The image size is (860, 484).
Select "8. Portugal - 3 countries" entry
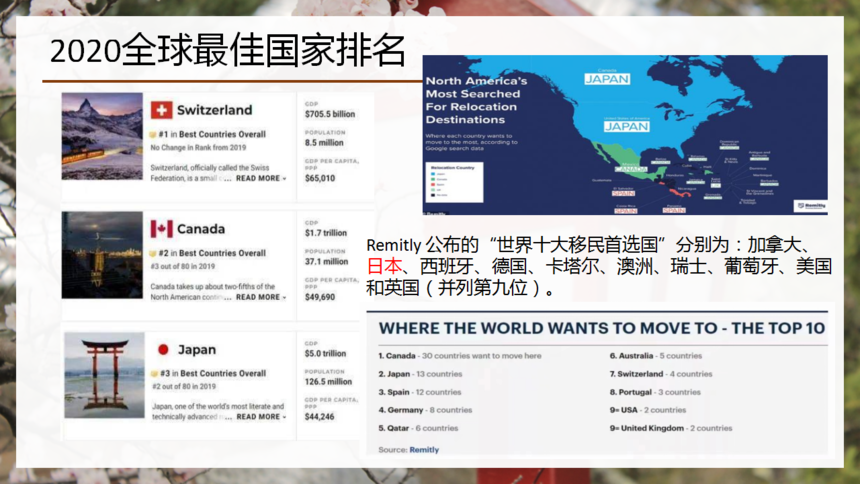(x=655, y=392)
